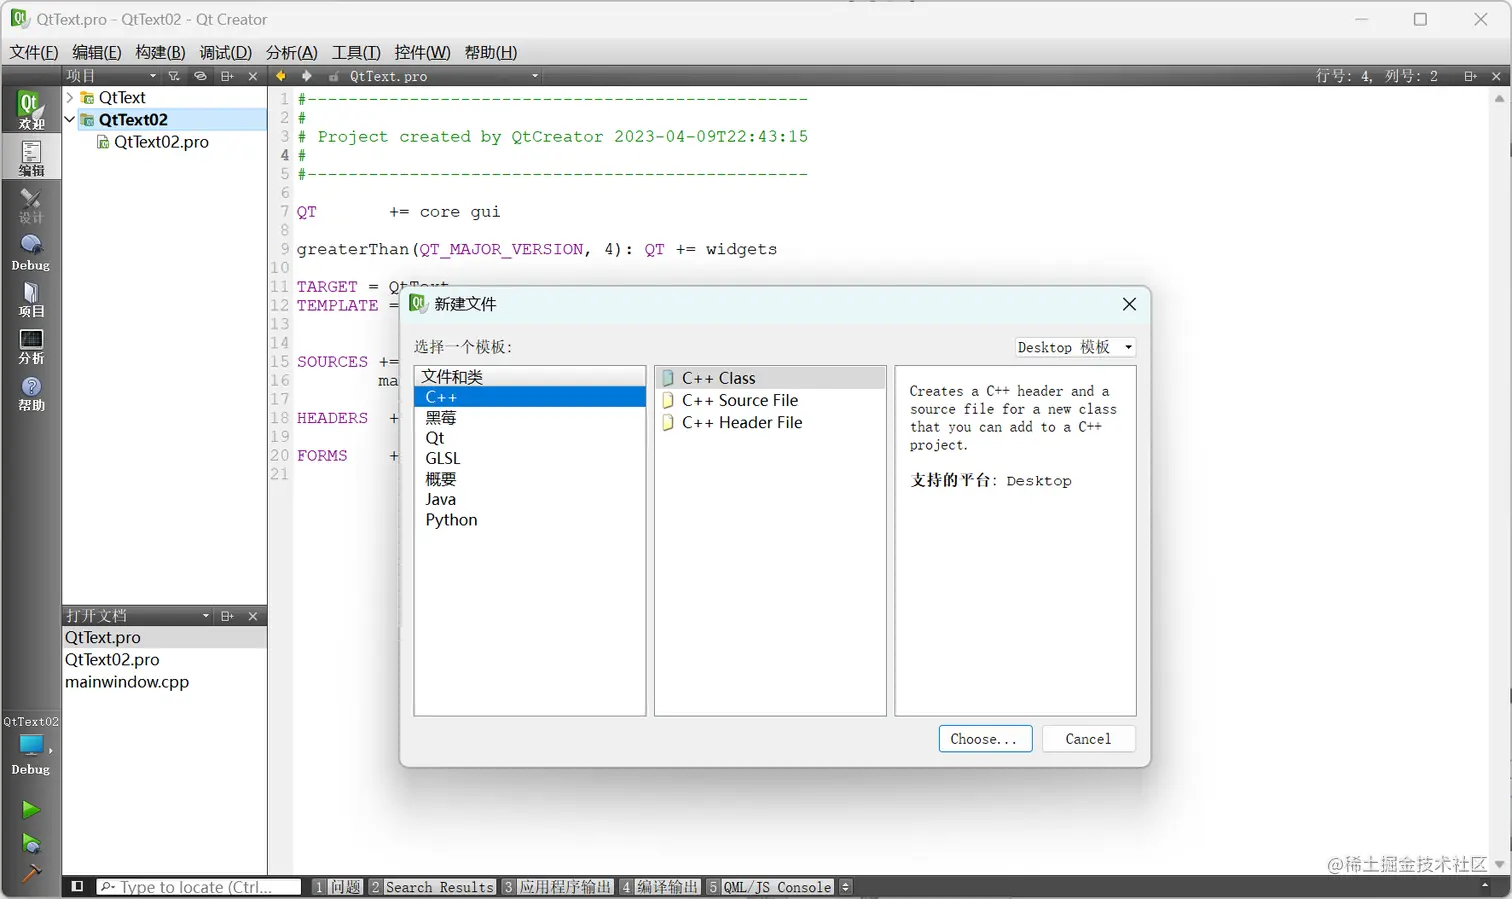Screen dimensions: 1512x899
Task: Open the QtText02 kit selector monitor icon
Action: 31,745
